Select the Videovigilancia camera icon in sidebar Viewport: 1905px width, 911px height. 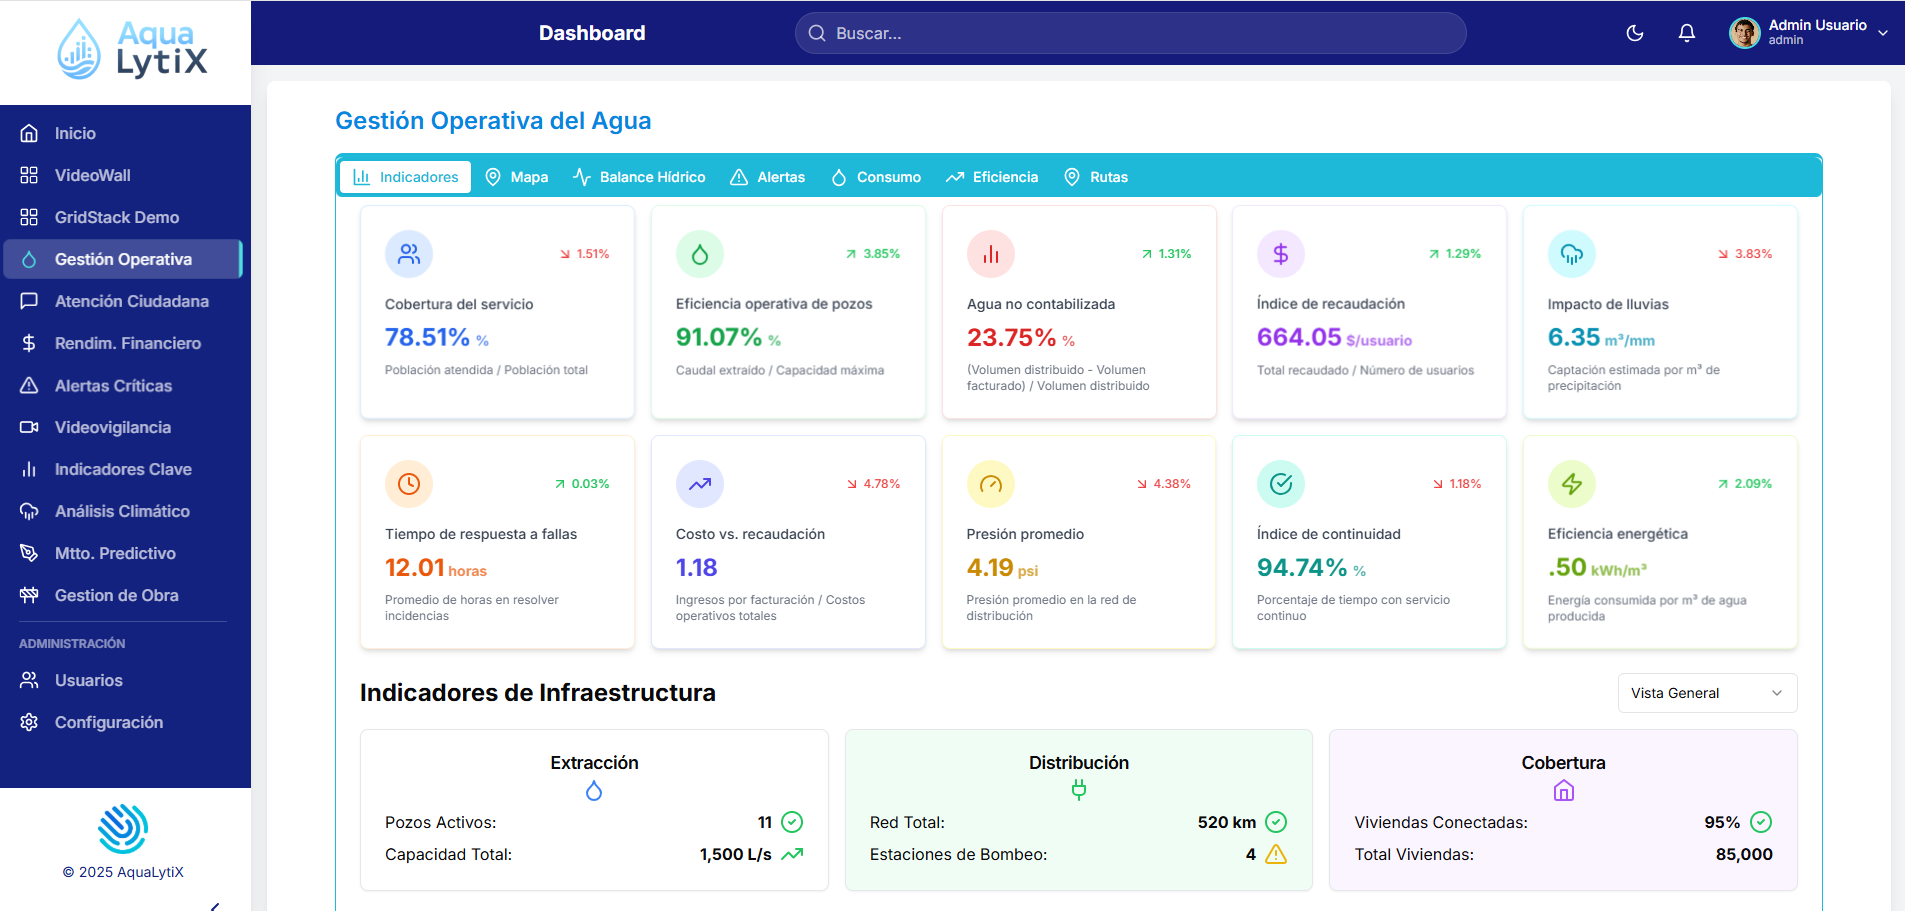(x=30, y=427)
